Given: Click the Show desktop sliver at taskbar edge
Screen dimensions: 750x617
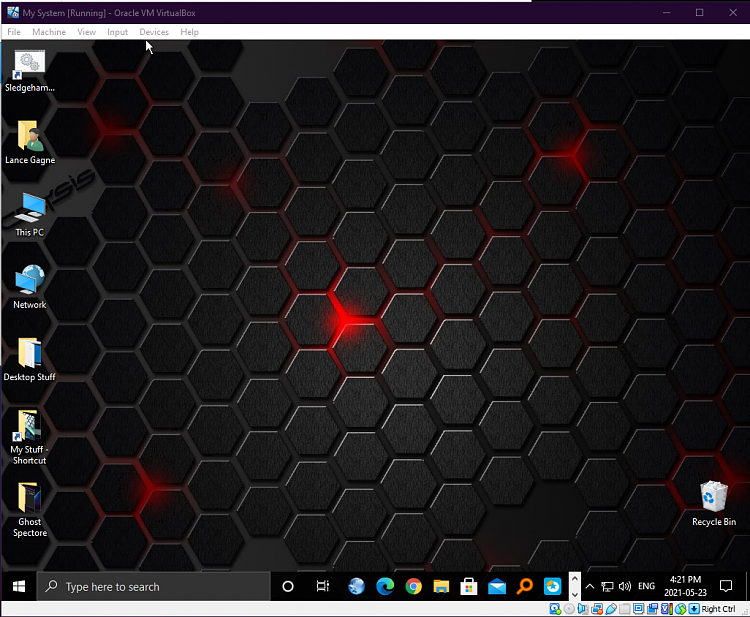Looking at the screenshot, I should (x=747, y=586).
